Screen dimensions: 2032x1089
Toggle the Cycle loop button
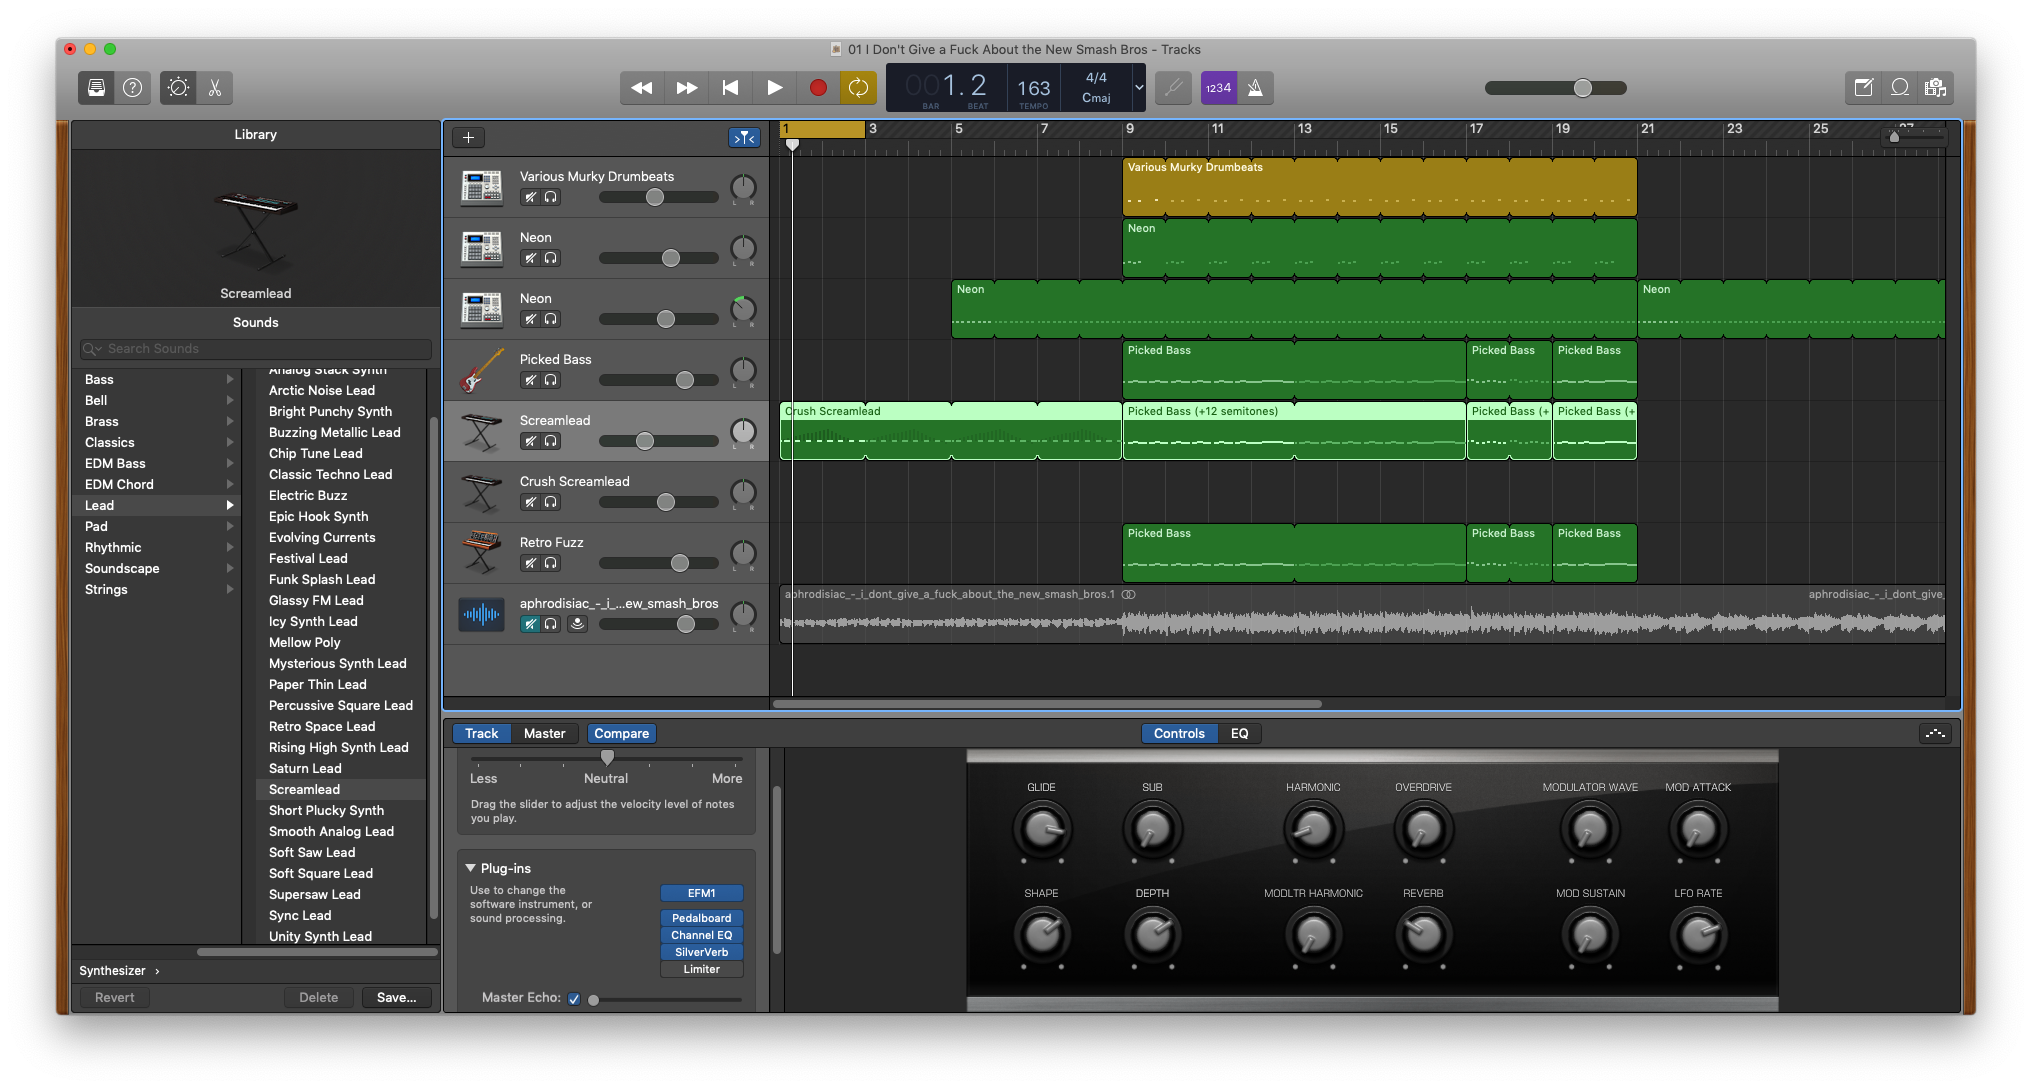tap(858, 88)
